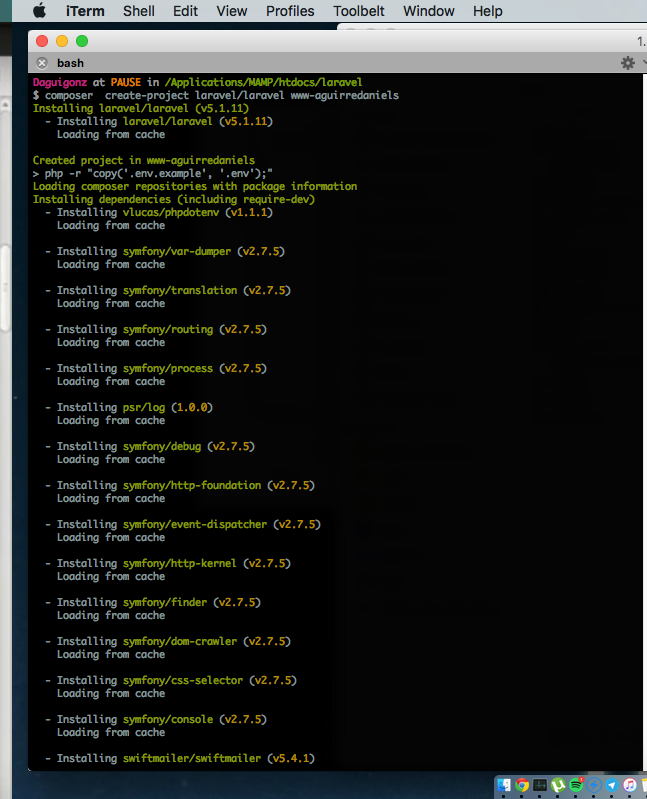The height and width of the screenshot is (799, 647).
Task: Click 'Installing dependencies (including require-dev)' line
Action: click(x=174, y=199)
